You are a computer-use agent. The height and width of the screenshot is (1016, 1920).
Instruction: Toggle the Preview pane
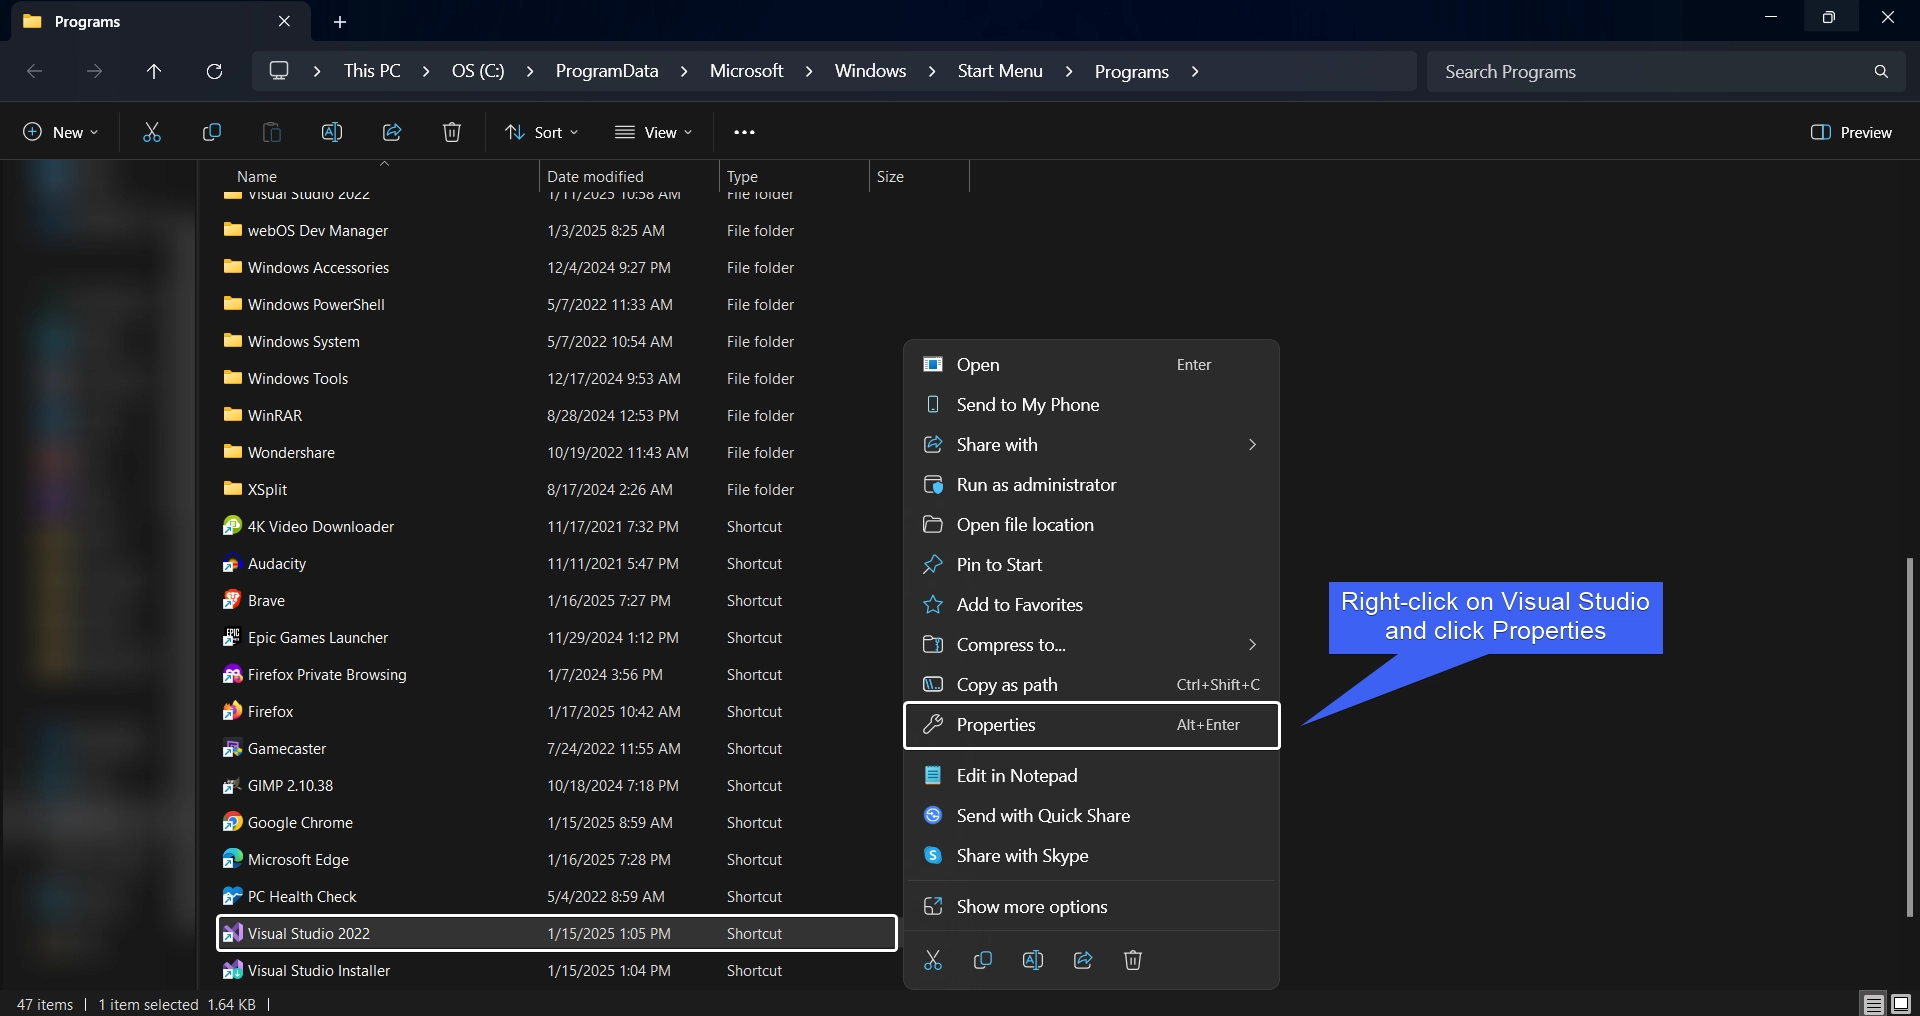pyautogui.click(x=1851, y=132)
